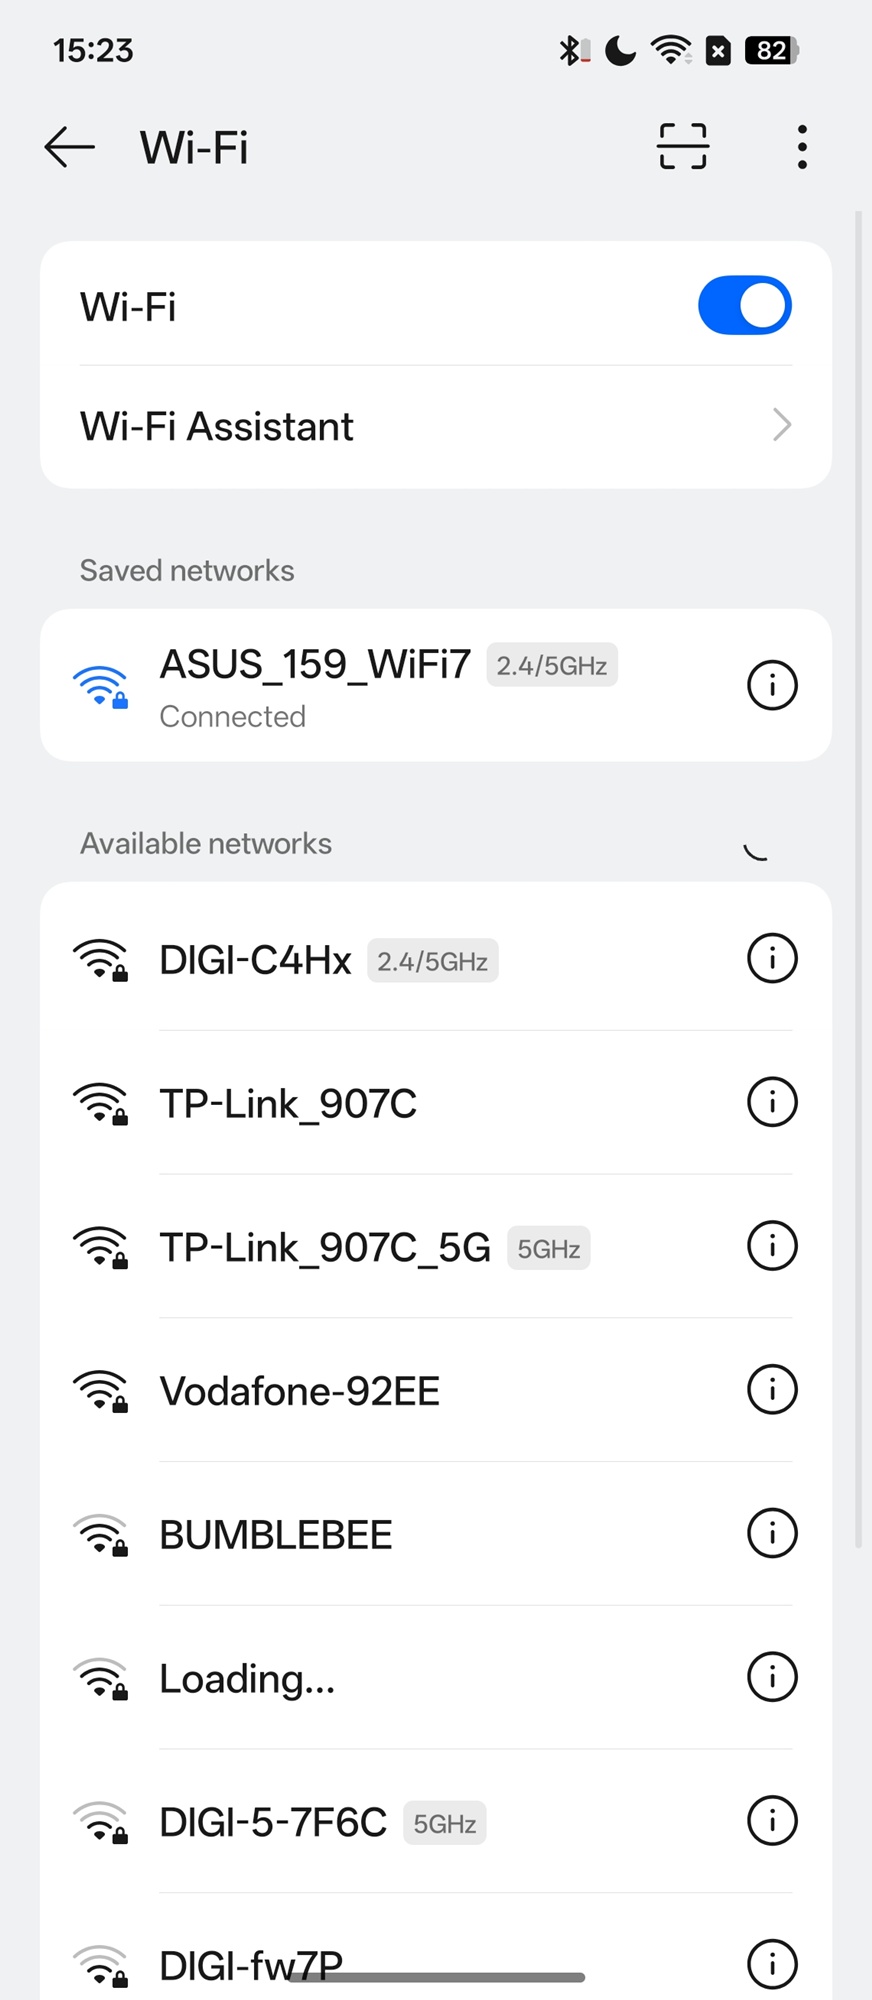The width and height of the screenshot is (872, 2000).
Task: Connect to Vodafone-92EE network
Action: (300, 1391)
